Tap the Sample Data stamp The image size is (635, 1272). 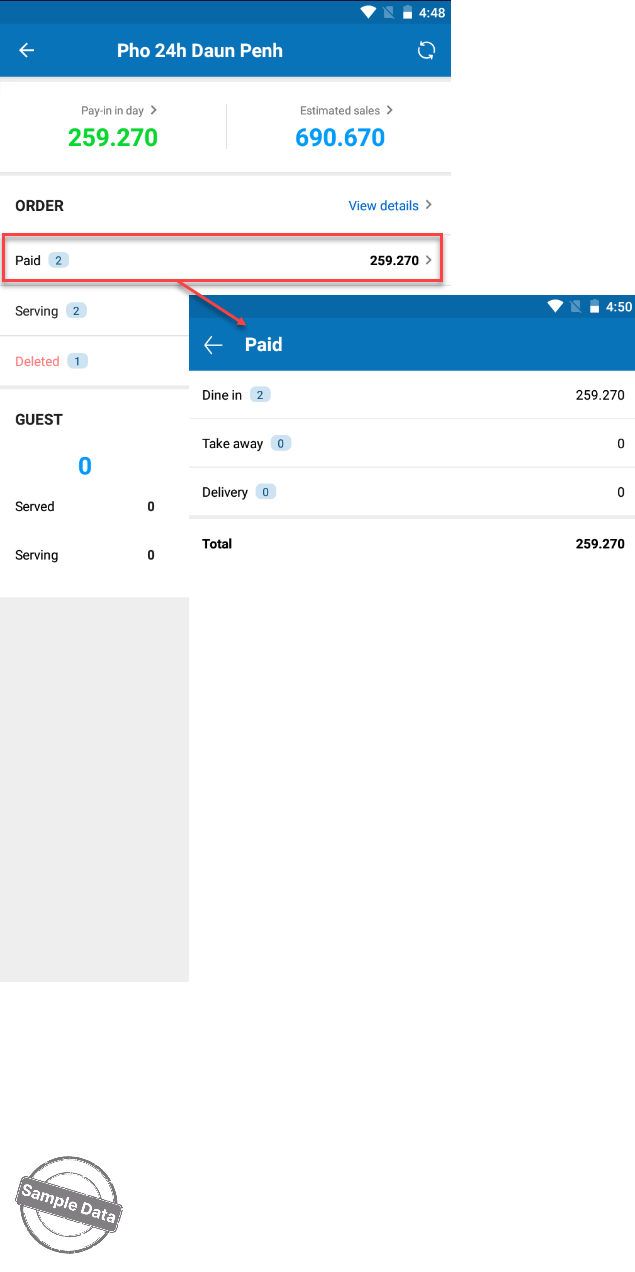pyautogui.click(x=70, y=1205)
